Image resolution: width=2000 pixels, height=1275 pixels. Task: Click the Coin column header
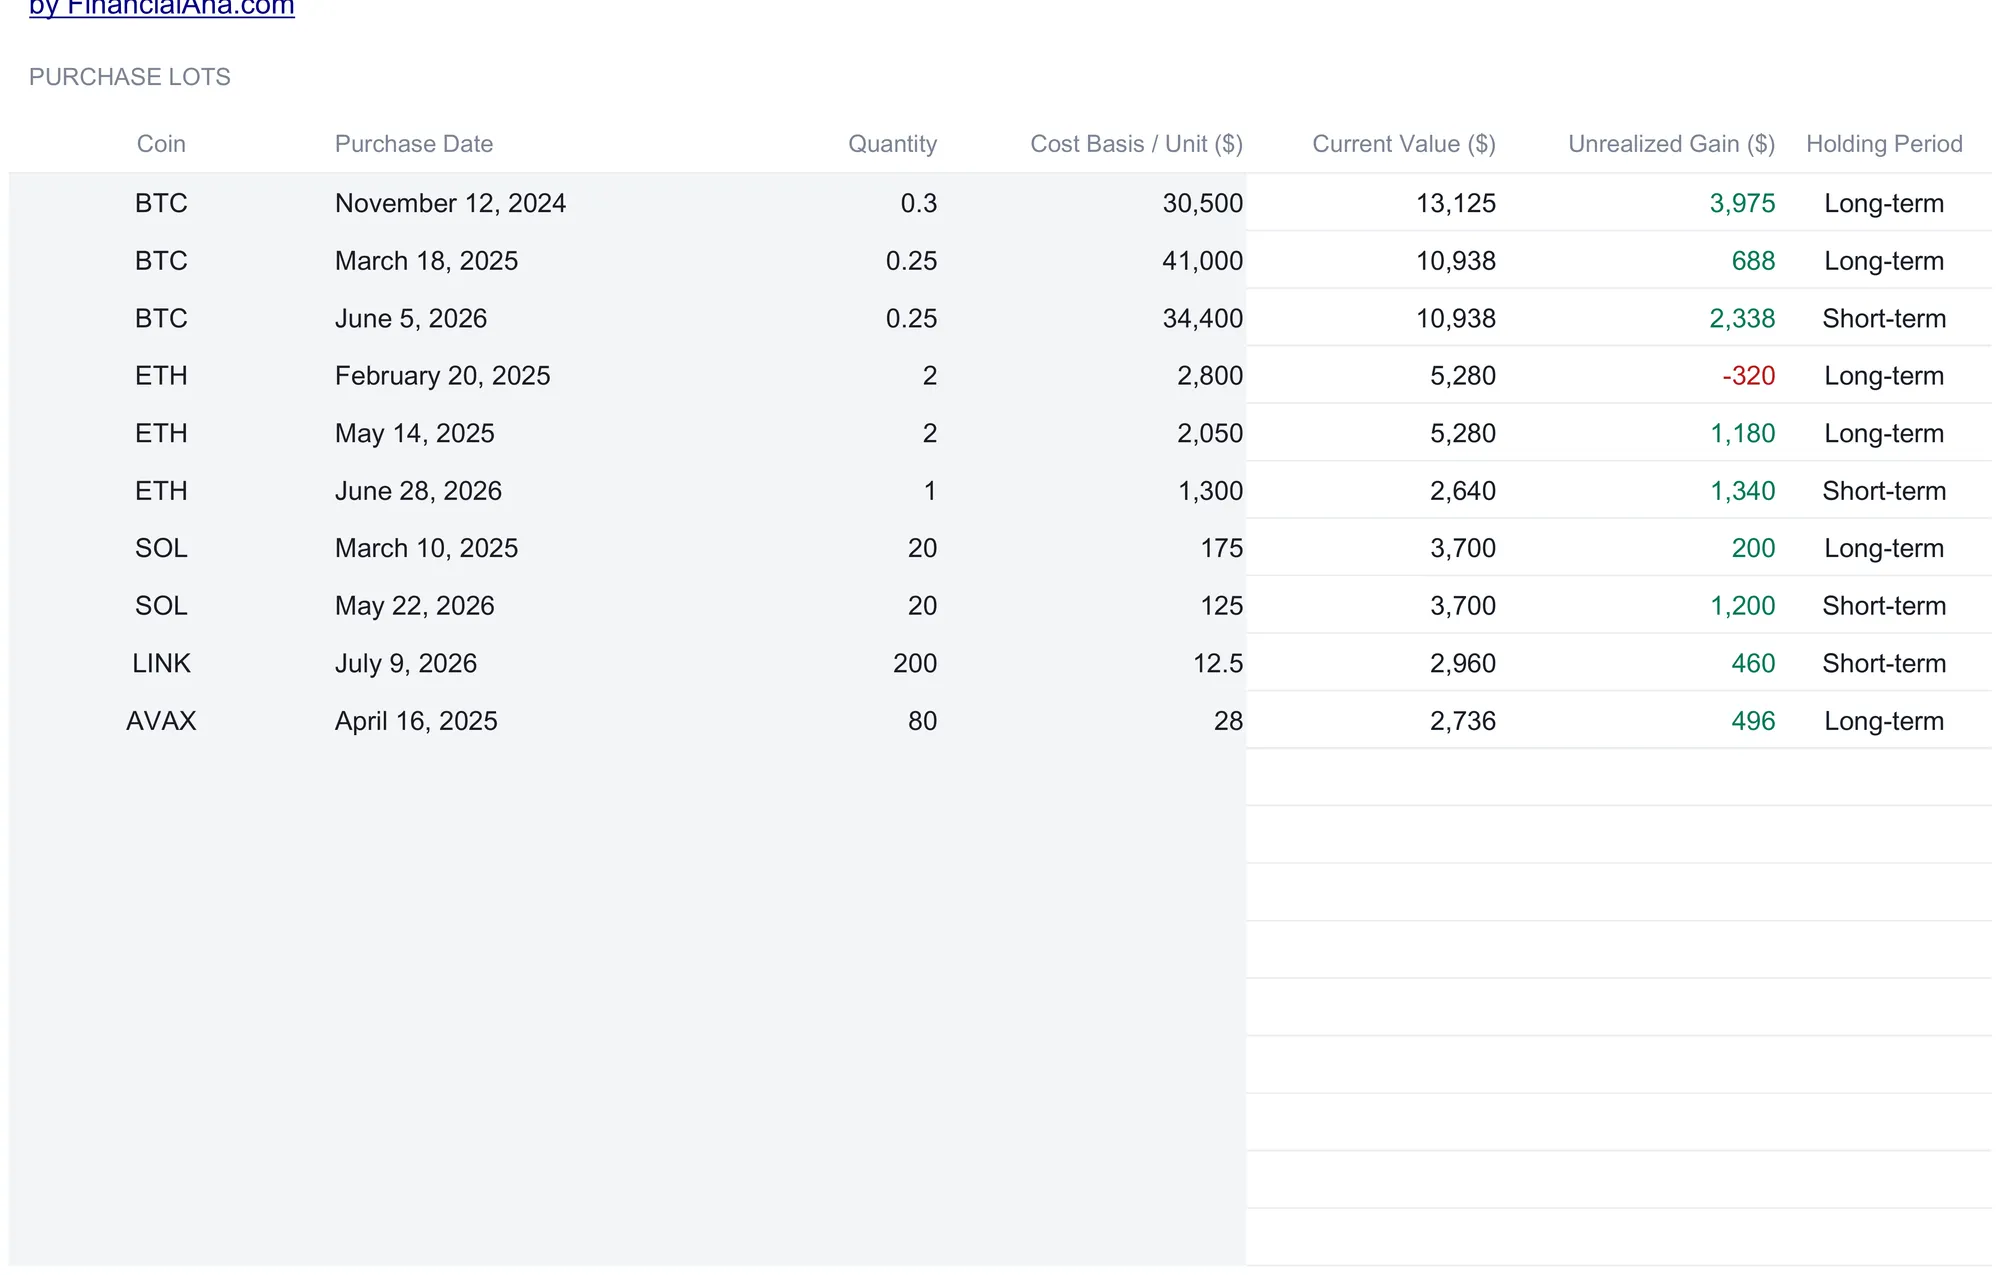(x=161, y=144)
